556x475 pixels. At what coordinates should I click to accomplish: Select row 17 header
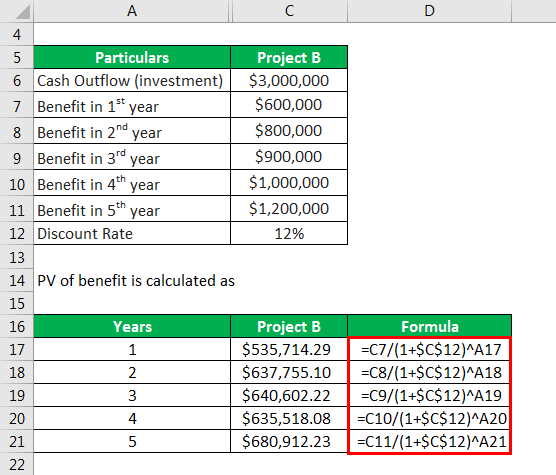tap(17, 350)
